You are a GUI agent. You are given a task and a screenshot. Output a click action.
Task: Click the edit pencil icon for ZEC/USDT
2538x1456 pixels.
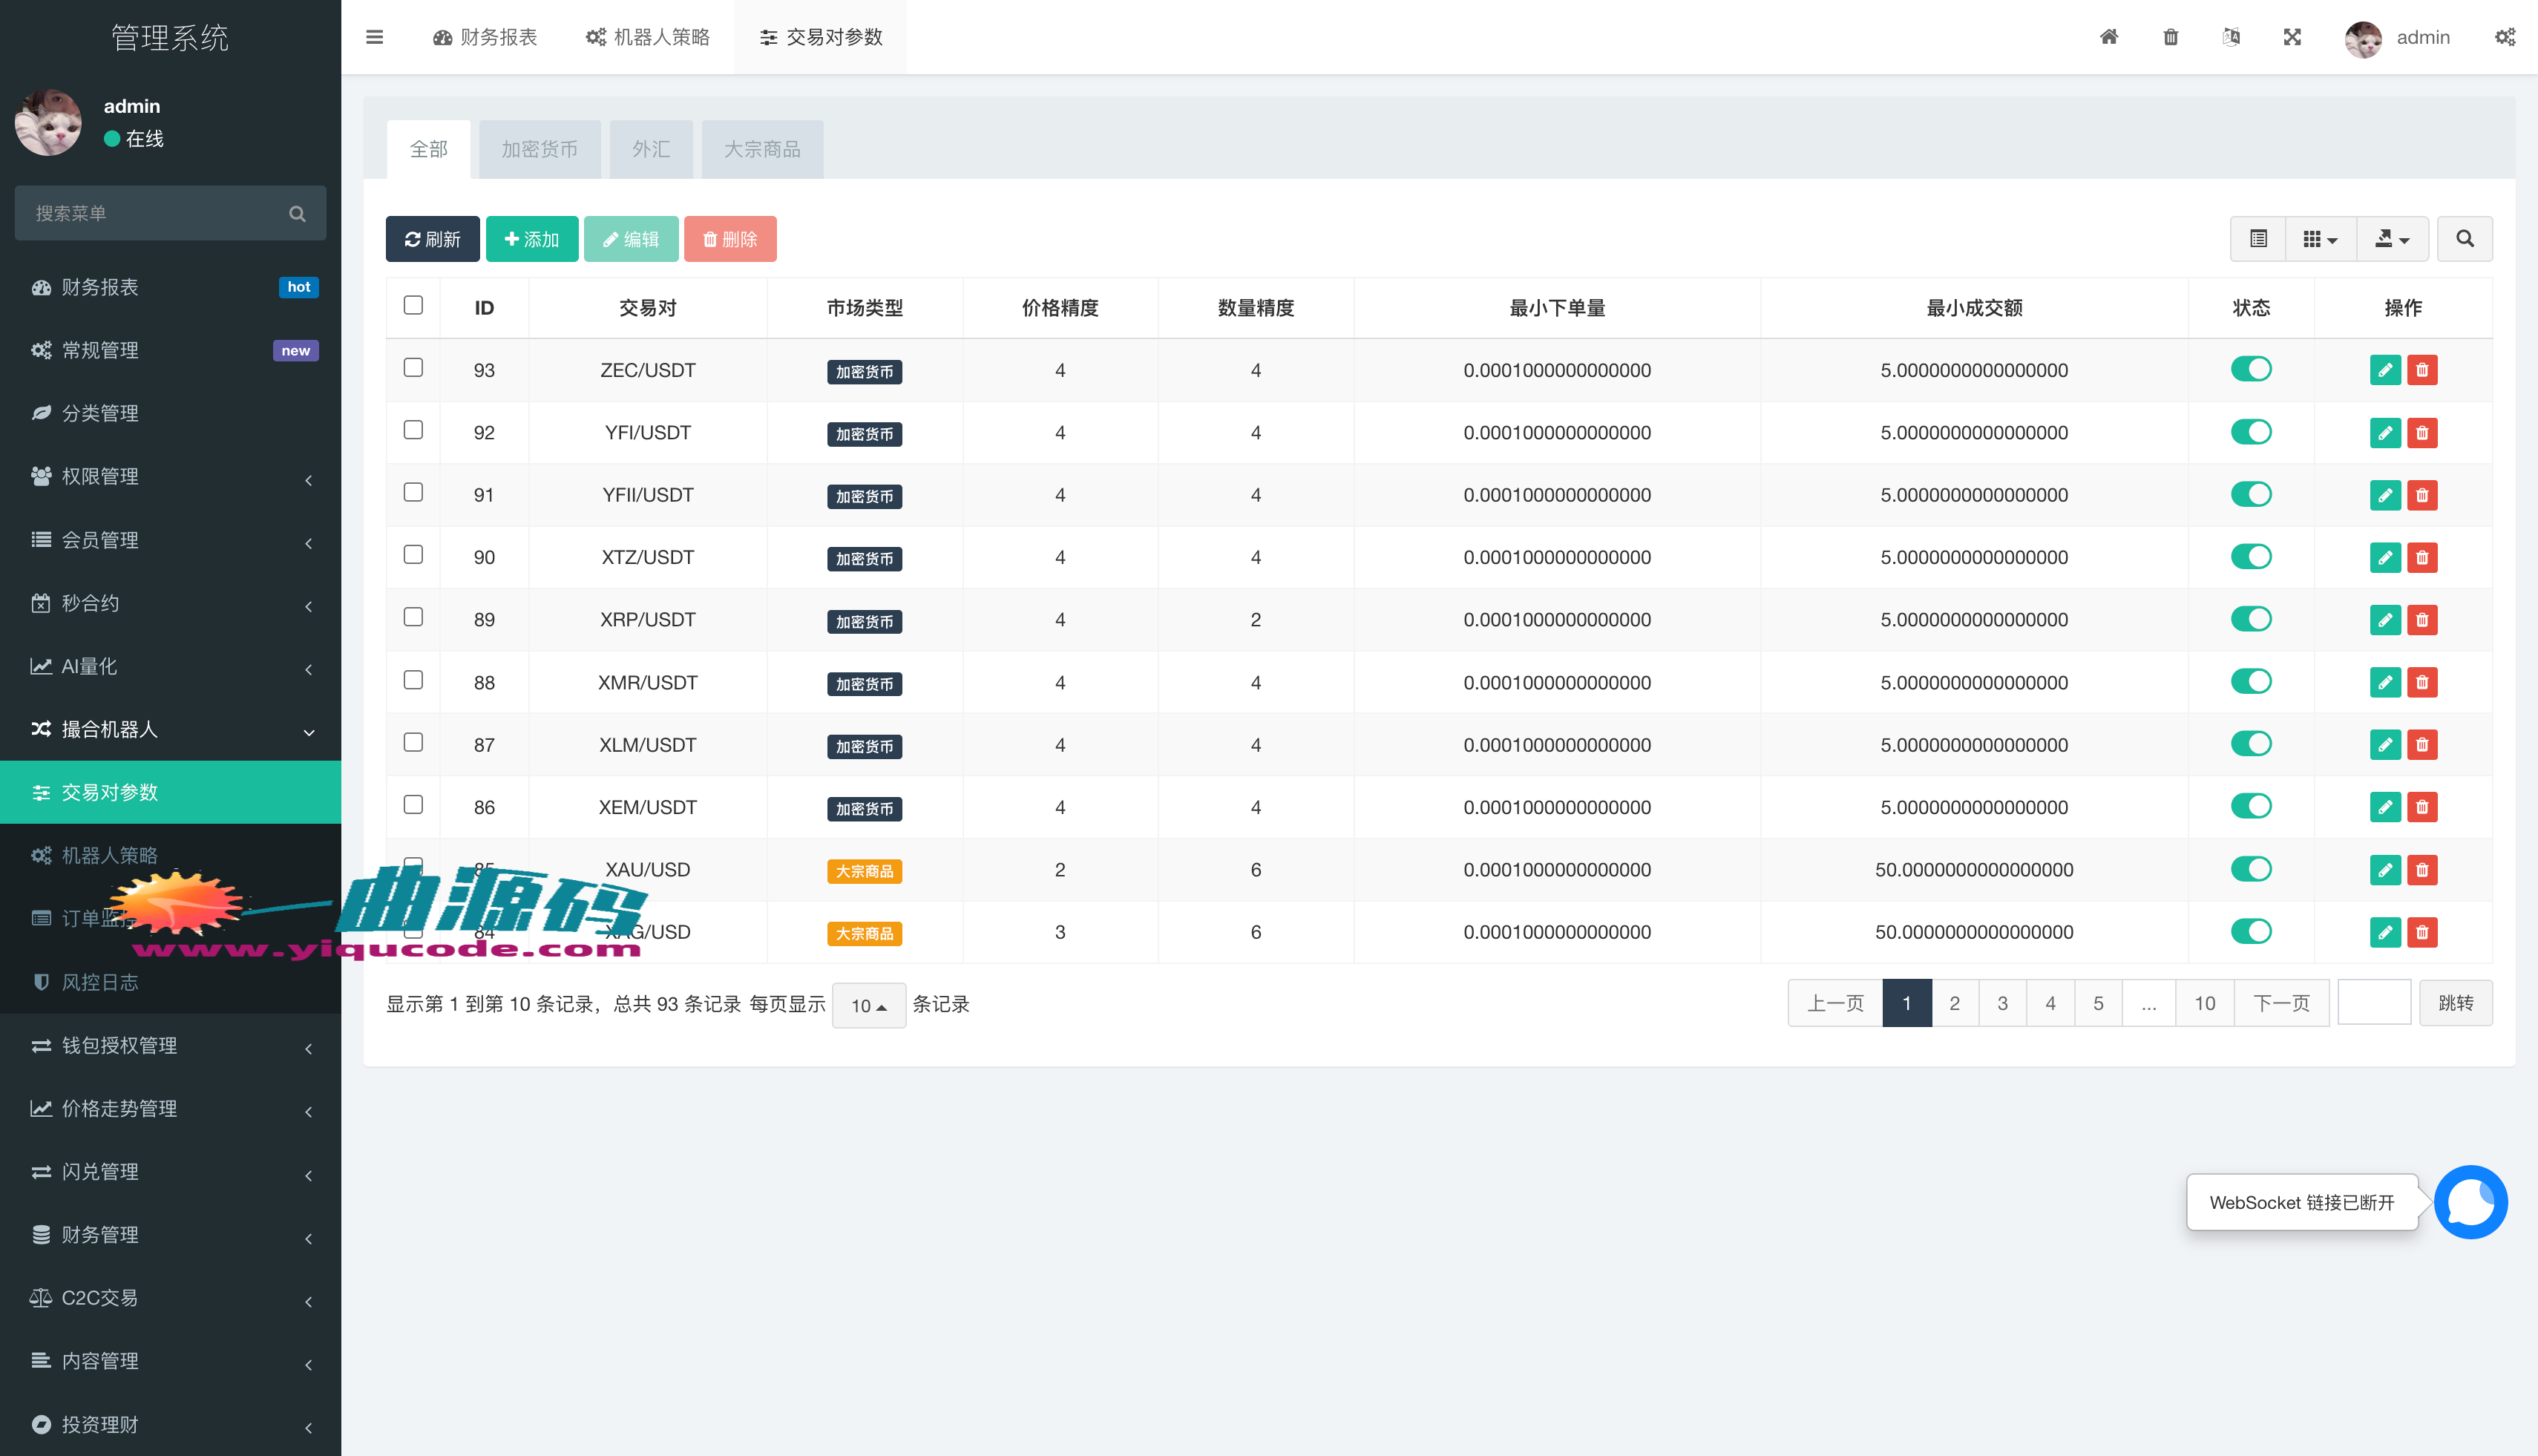pos(2384,370)
